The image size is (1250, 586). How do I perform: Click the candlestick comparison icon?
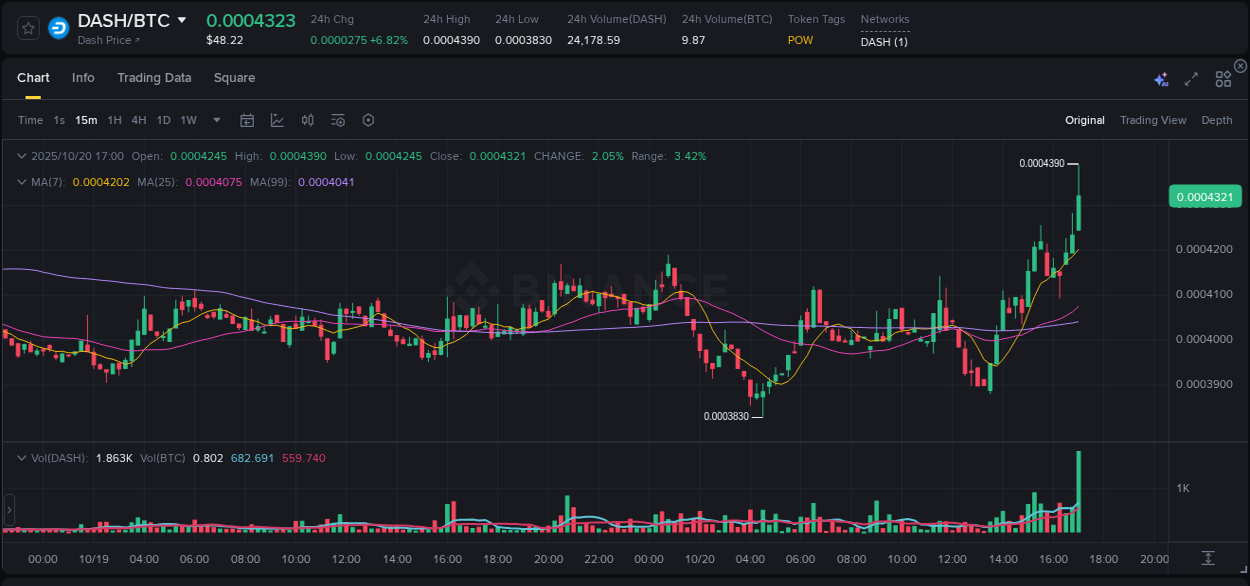click(x=308, y=119)
